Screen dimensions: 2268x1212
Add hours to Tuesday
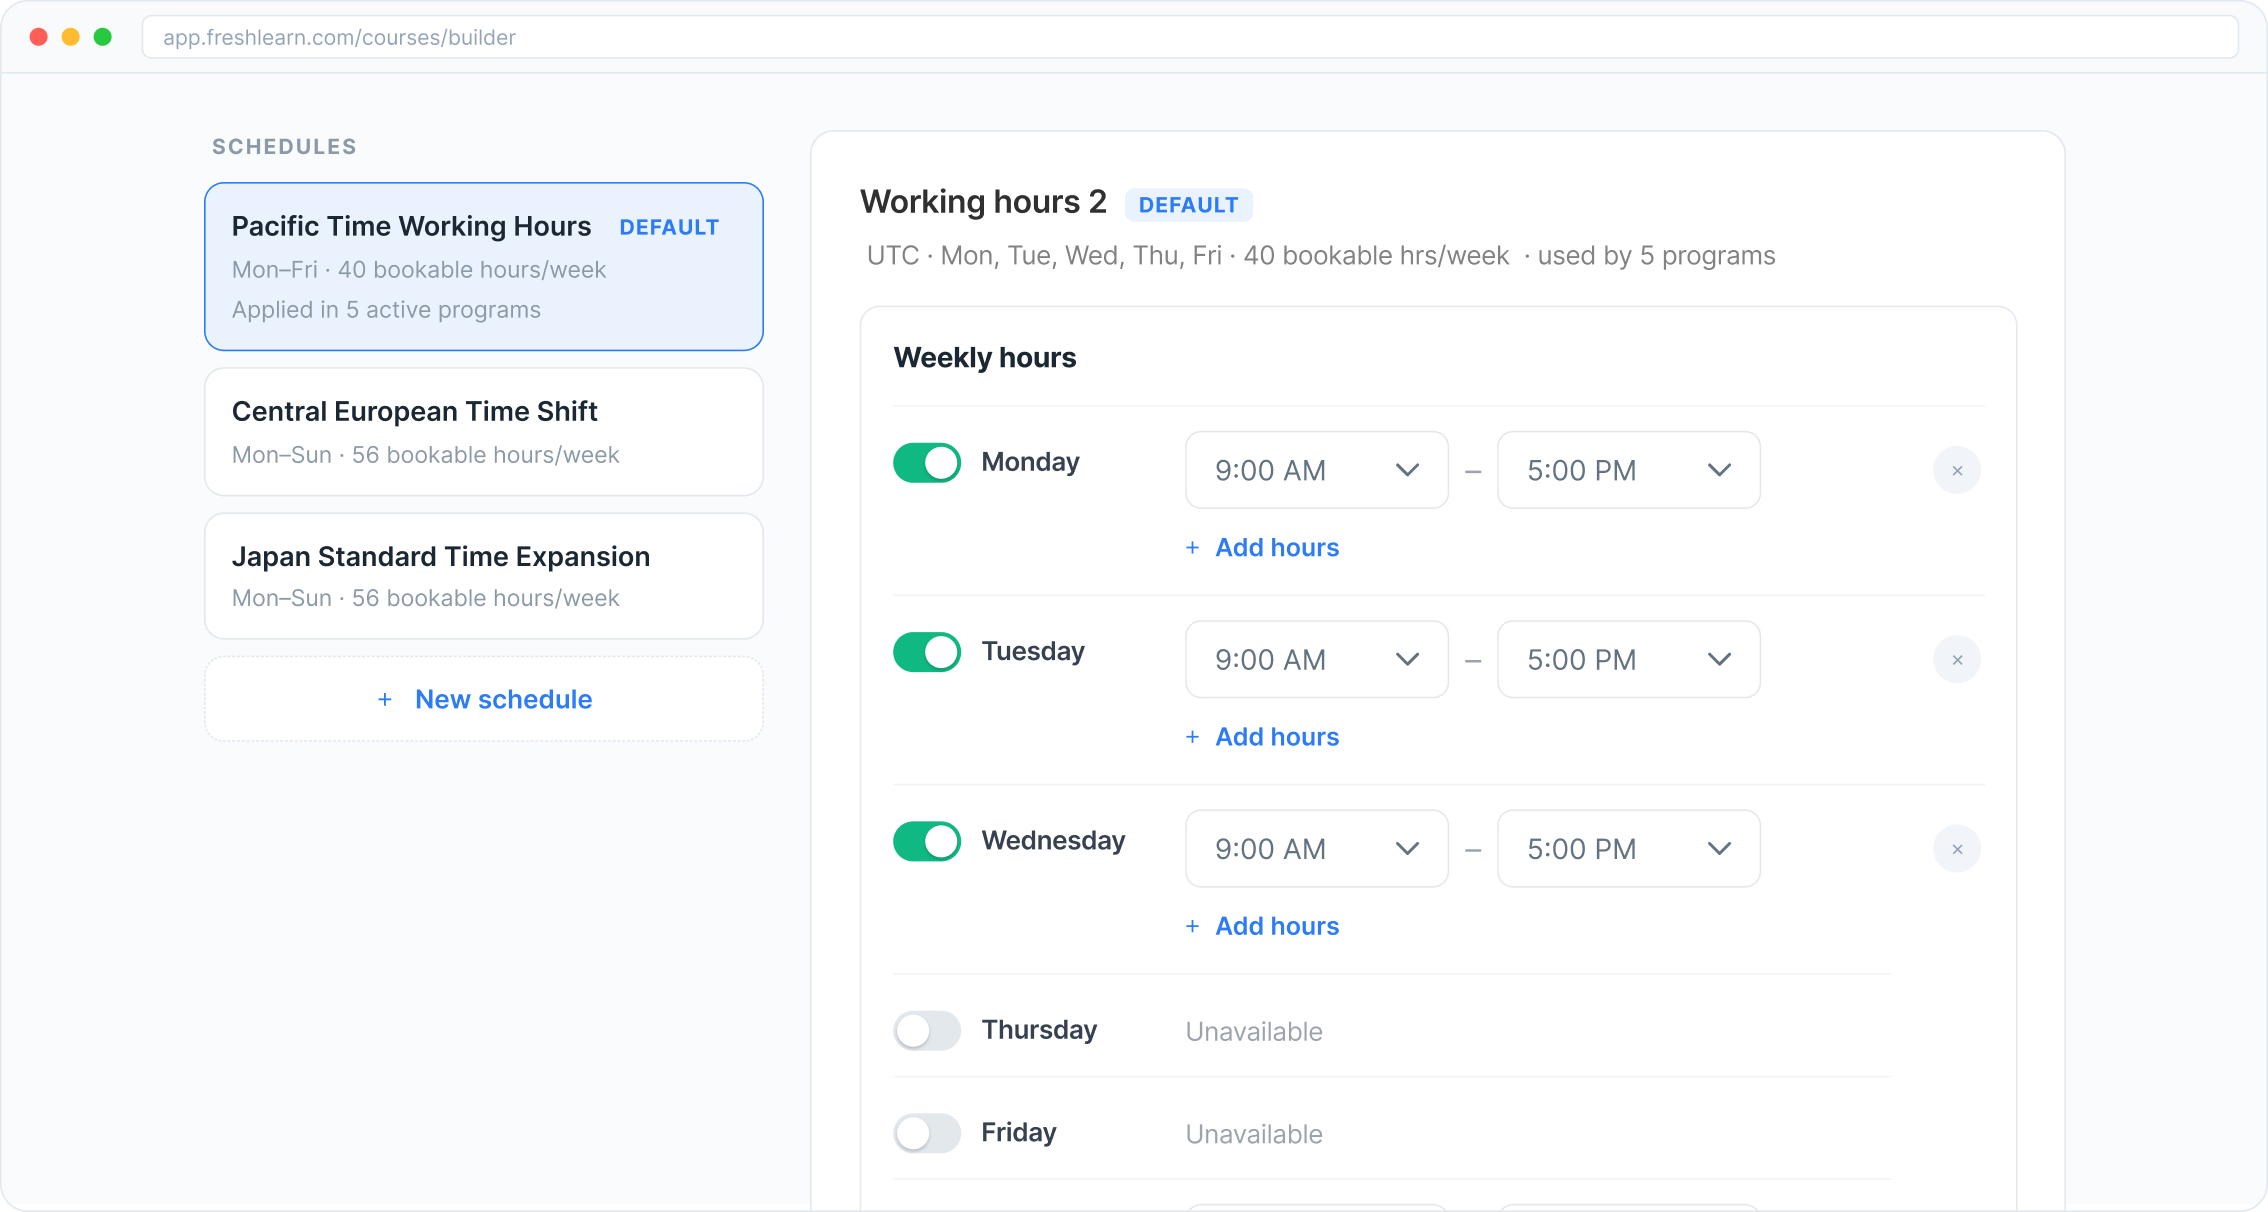pyautogui.click(x=1262, y=736)
